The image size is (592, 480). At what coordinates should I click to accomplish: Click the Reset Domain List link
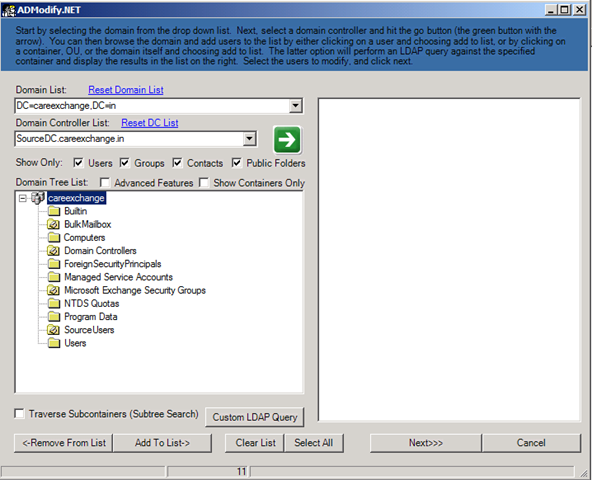click(x=126, y=90)
